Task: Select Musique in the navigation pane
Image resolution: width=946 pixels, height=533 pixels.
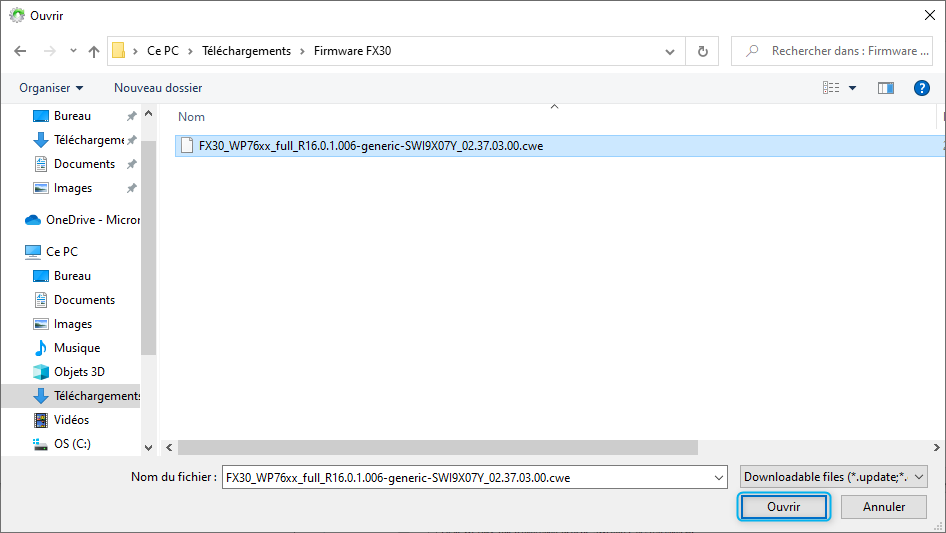Action: point(76,348)
